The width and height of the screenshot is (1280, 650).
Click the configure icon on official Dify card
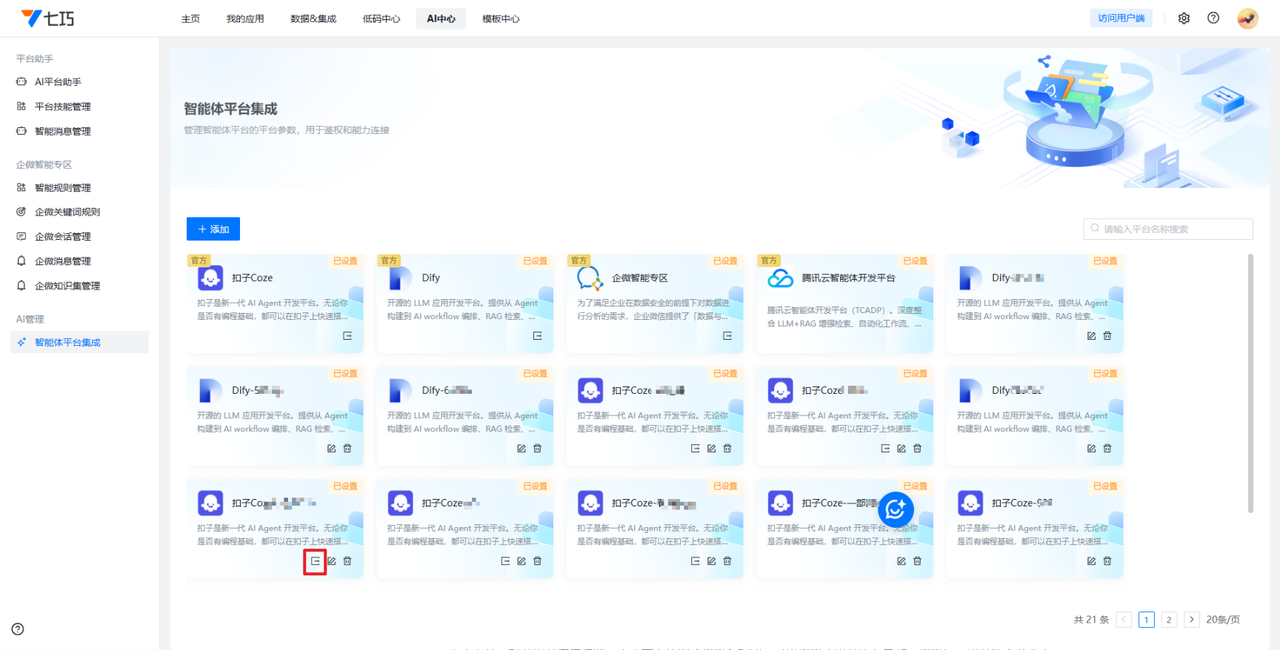(537, 336)
